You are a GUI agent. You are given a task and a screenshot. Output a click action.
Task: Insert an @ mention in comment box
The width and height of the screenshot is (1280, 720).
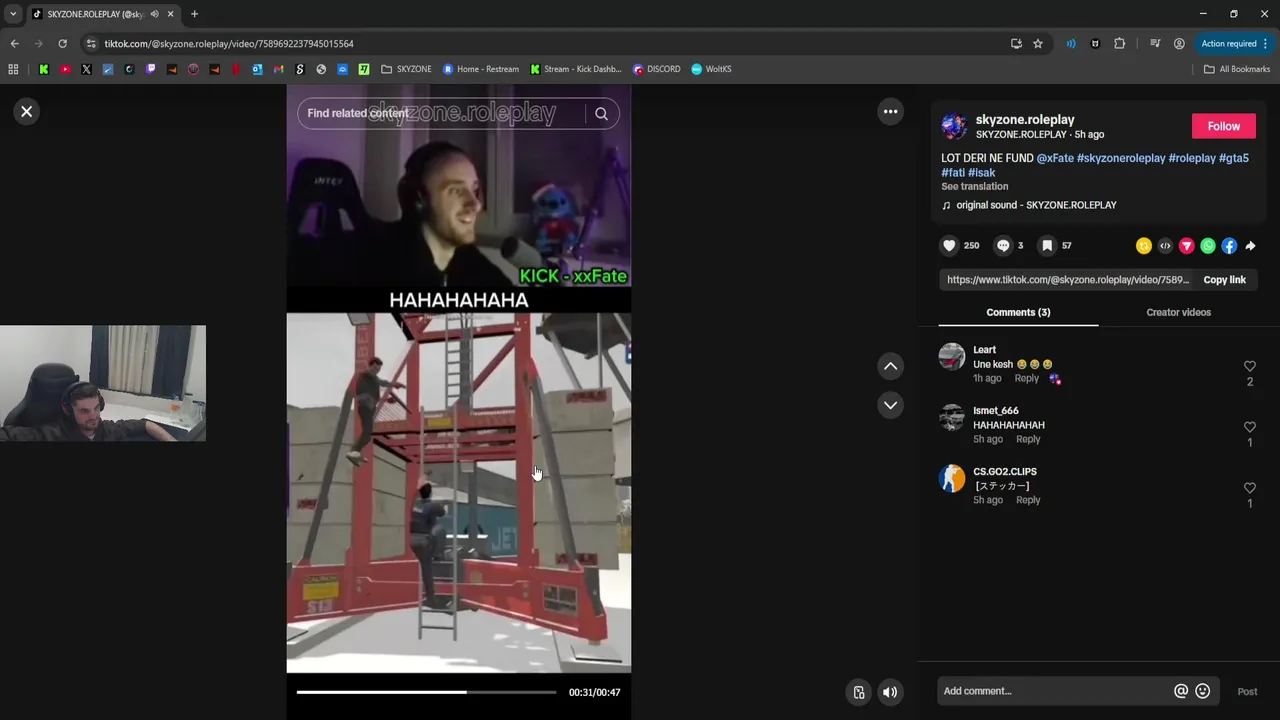[x=1181, y=691]
